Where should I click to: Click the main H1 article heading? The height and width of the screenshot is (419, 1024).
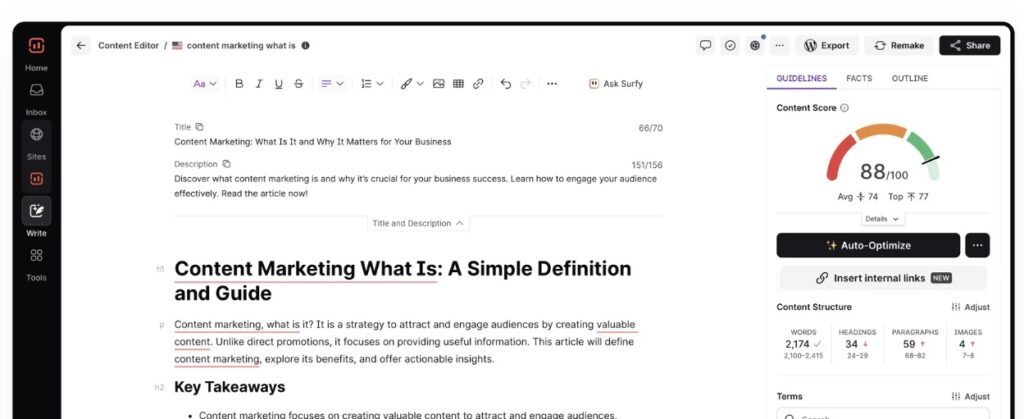coord(403,281)
